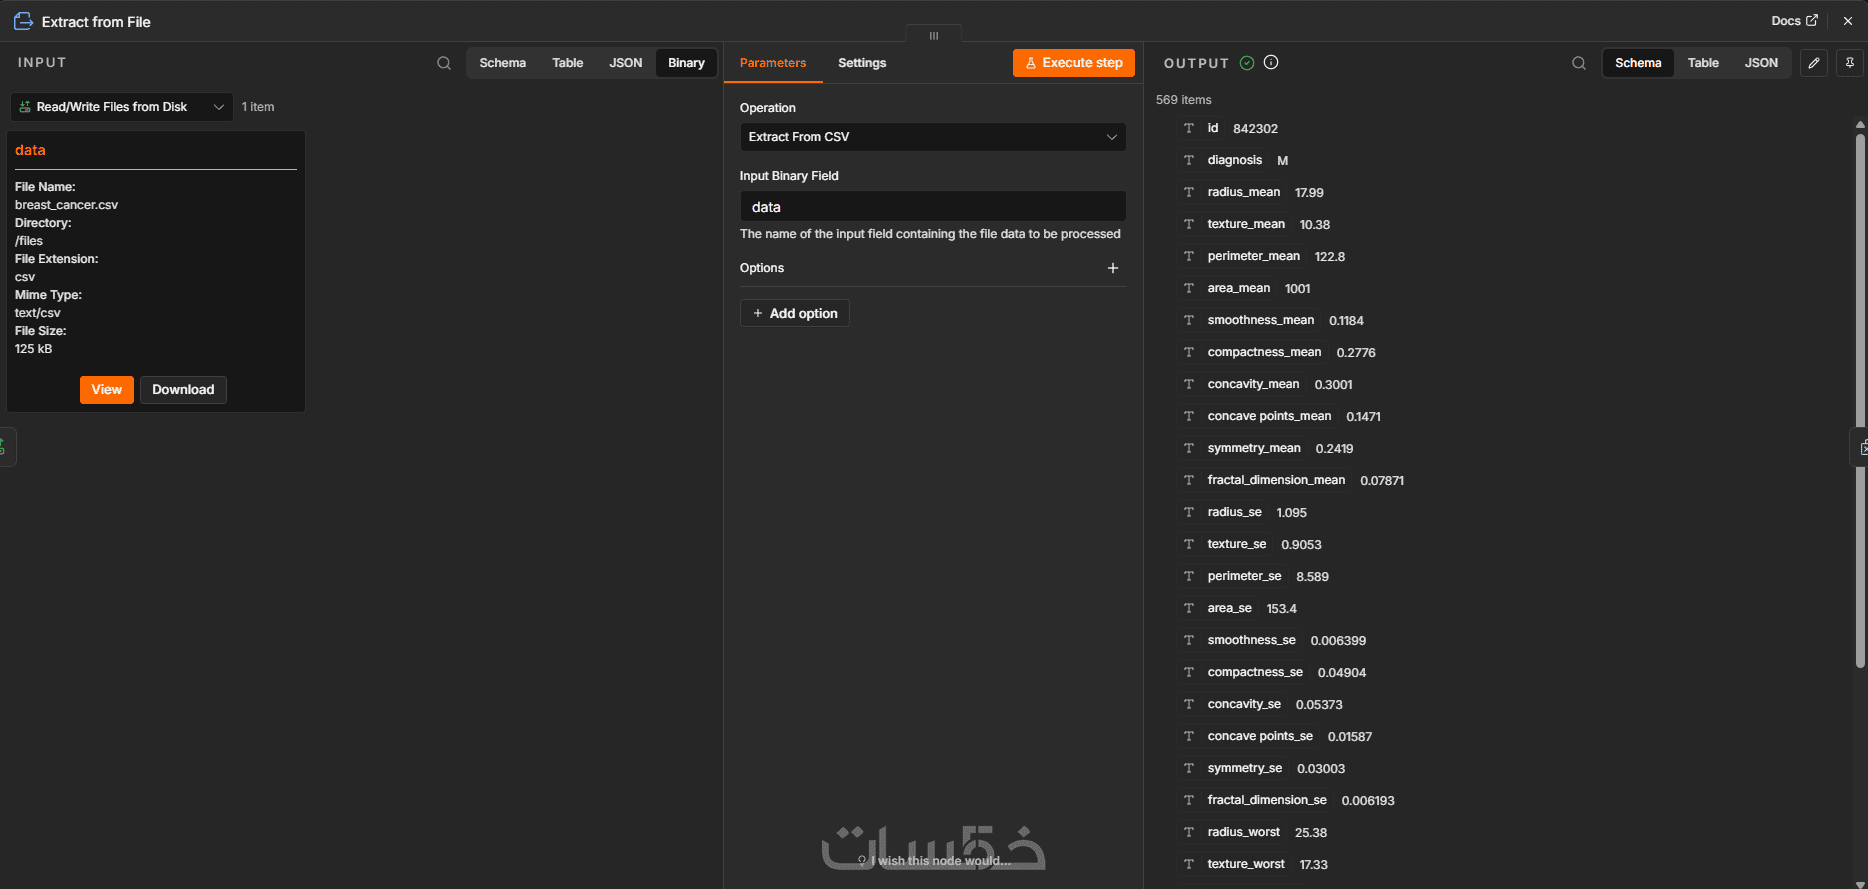The image size is (1868, 889).
Task: Click the Execute step button
Action: pyautogui.click(x=1074, y=63)
